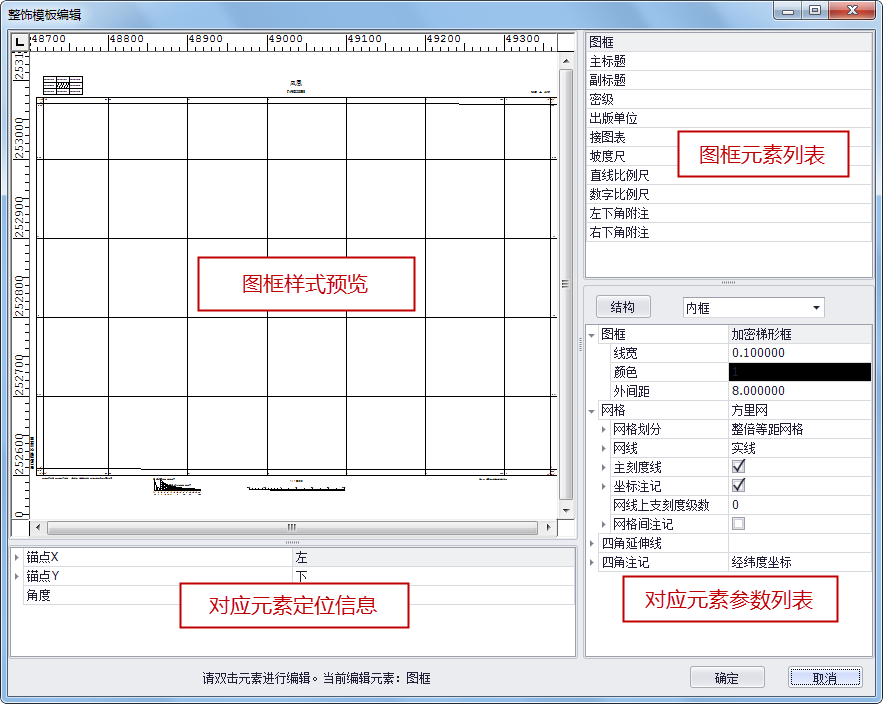Screen dimensions: 883x704
Task: Select 主标题 in the element list
Action: pos(608,62)
